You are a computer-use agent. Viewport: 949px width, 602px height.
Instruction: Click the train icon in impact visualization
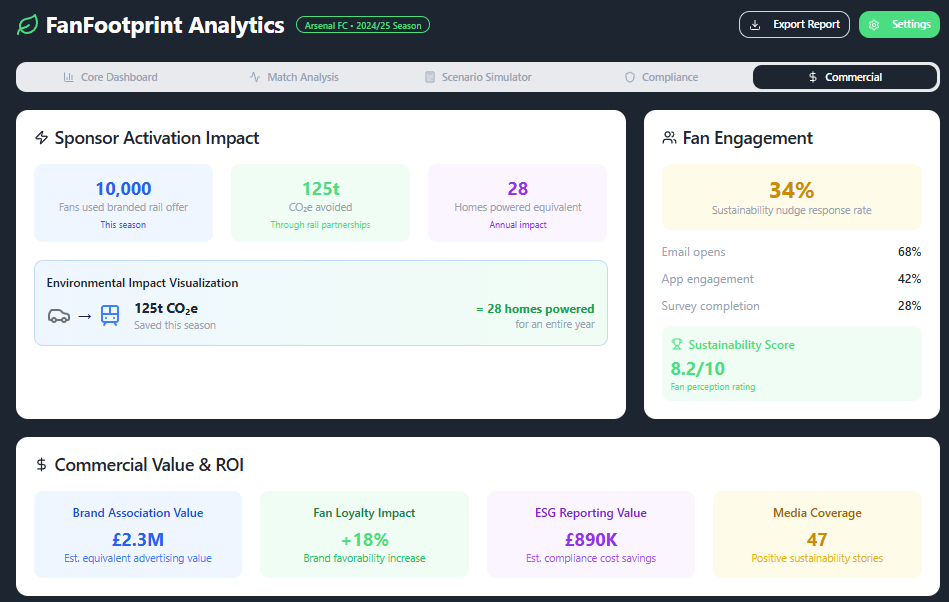(x=110, y=316)
